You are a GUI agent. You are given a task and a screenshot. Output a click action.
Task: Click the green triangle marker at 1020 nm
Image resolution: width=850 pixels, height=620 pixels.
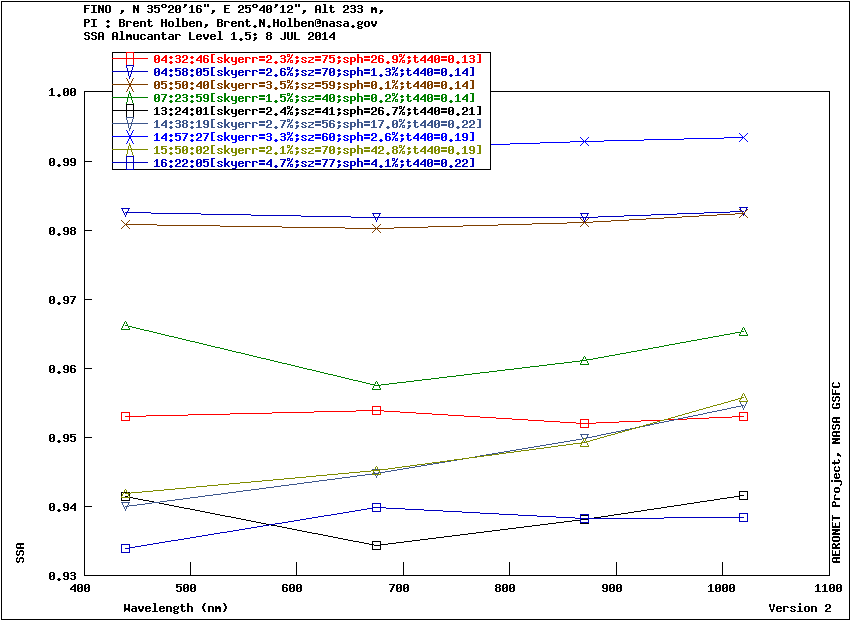point(743,331)
